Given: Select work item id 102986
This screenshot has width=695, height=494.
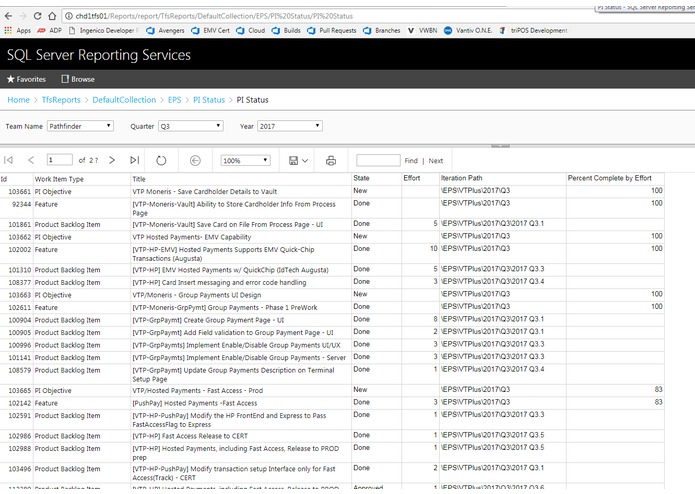Looking at the screenshot, I should click(20, 436).
